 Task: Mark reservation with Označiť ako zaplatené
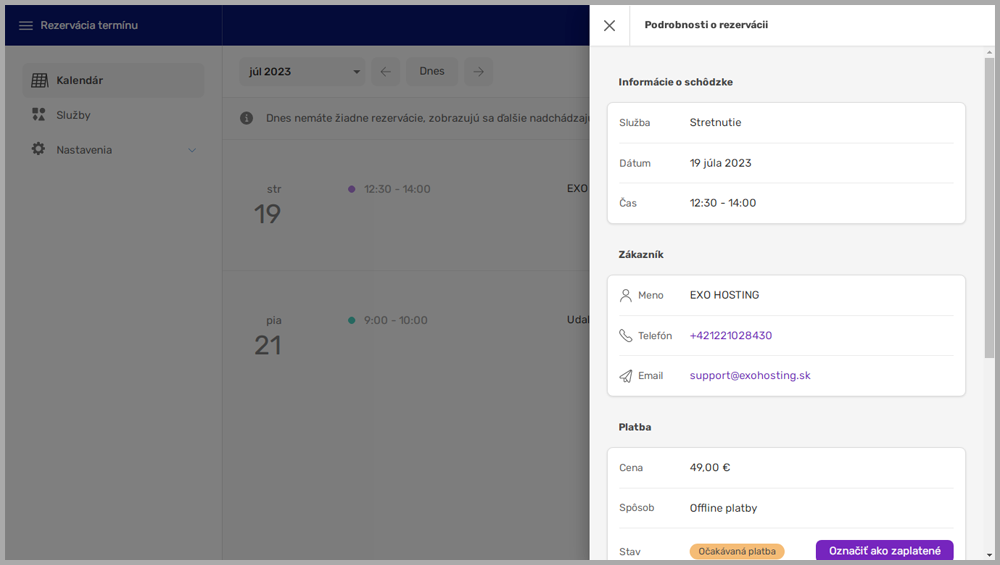(x=884, y=551)
